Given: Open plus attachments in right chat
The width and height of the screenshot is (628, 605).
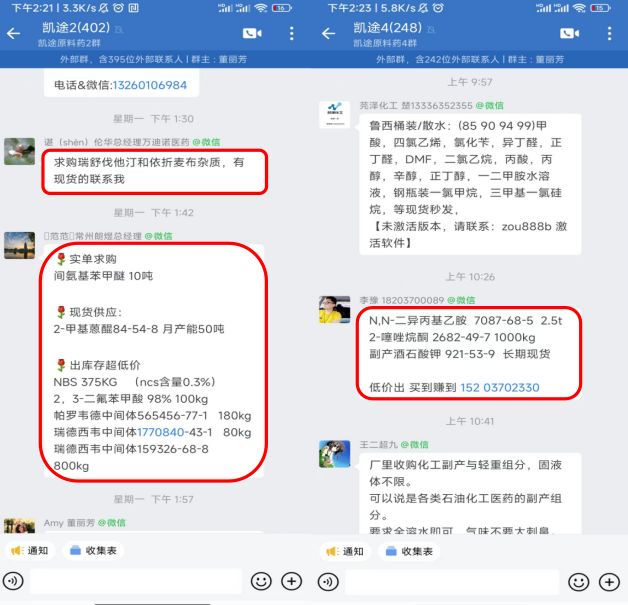Looking at the screenshot, I should click(x=609, y=581).
